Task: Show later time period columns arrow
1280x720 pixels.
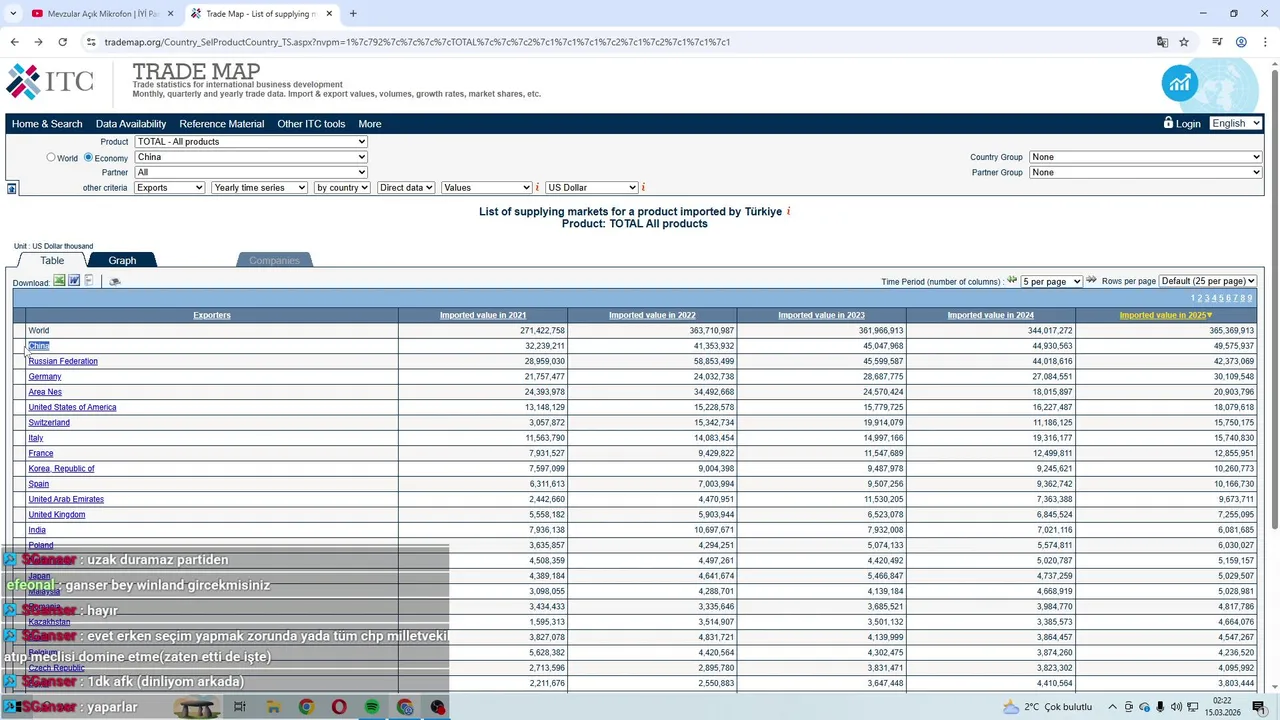Action: pos(1091,281)
